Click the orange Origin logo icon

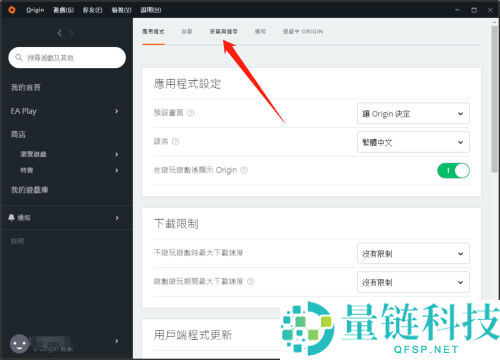tap(12, 10)
